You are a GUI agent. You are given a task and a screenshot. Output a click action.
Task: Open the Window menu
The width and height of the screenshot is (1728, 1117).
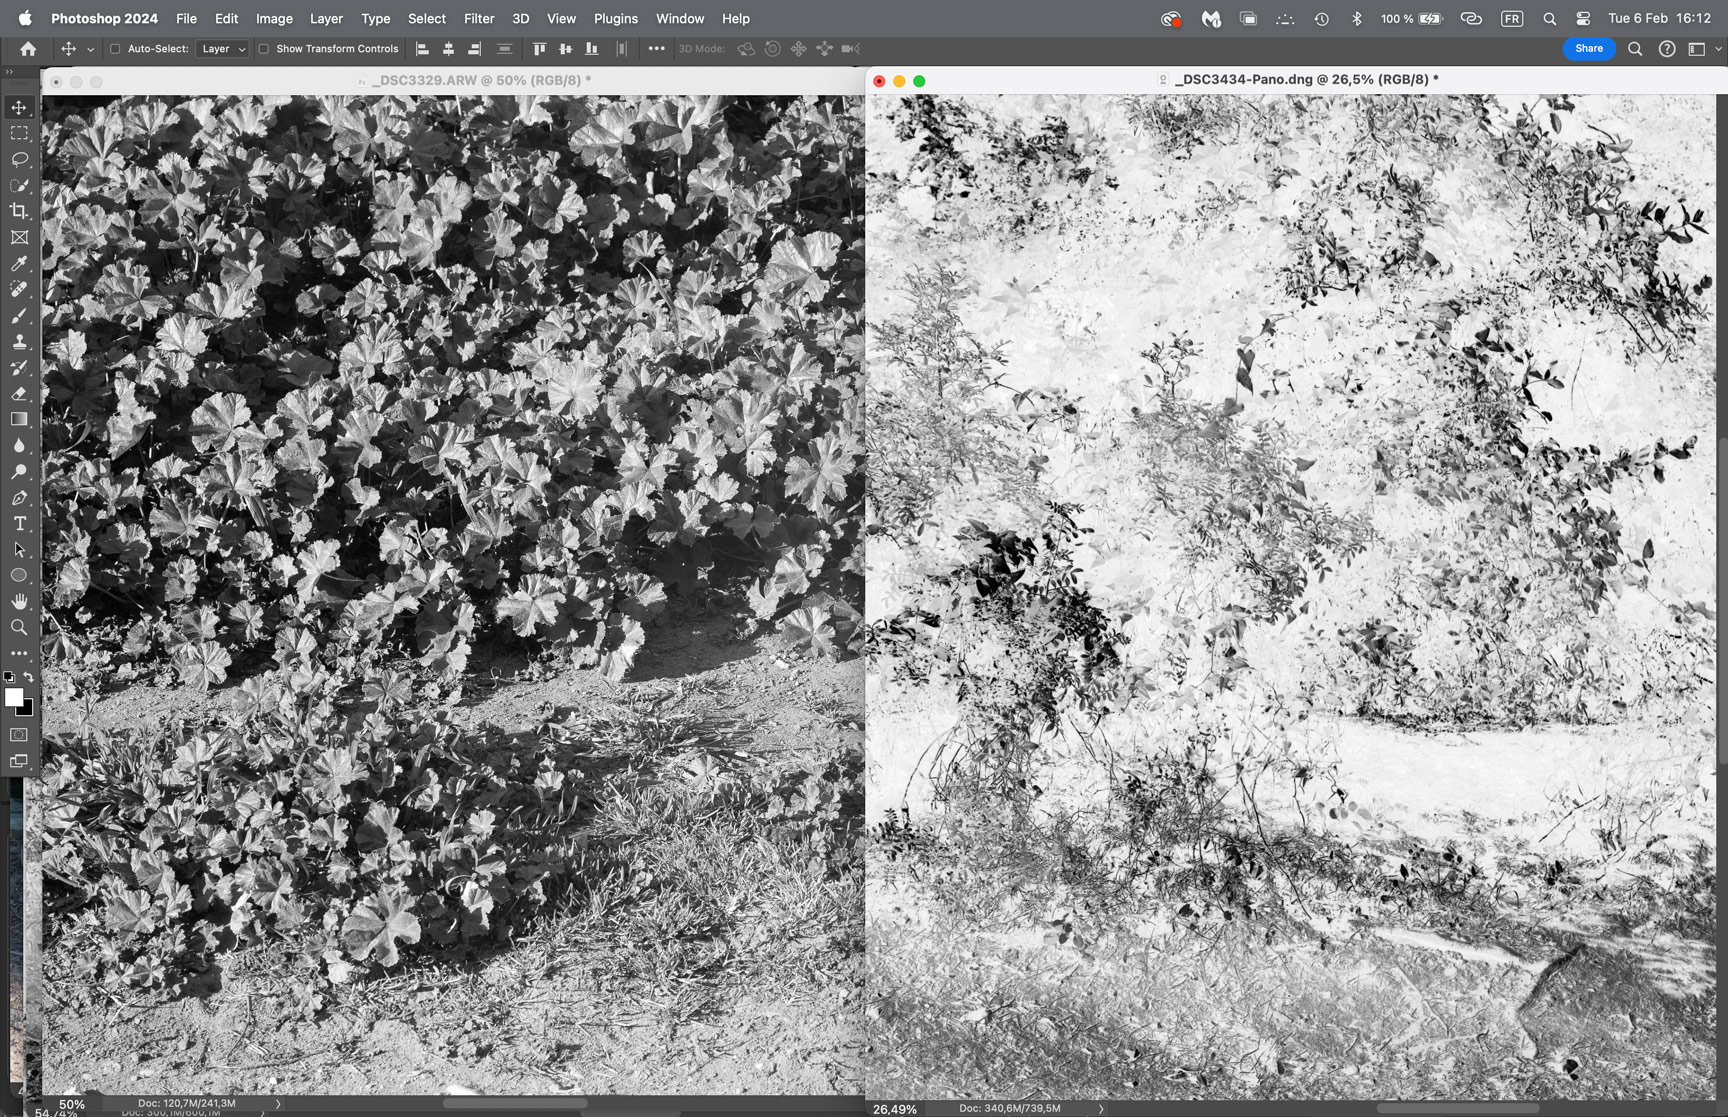coord(680,18)
